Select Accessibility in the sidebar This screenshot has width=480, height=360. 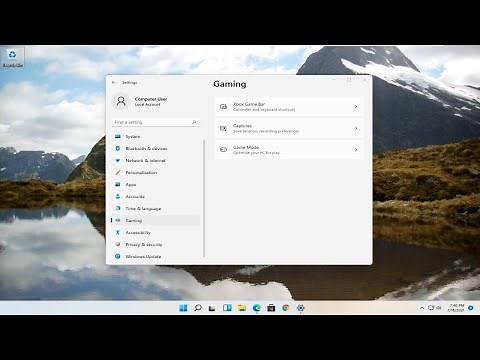156,233
